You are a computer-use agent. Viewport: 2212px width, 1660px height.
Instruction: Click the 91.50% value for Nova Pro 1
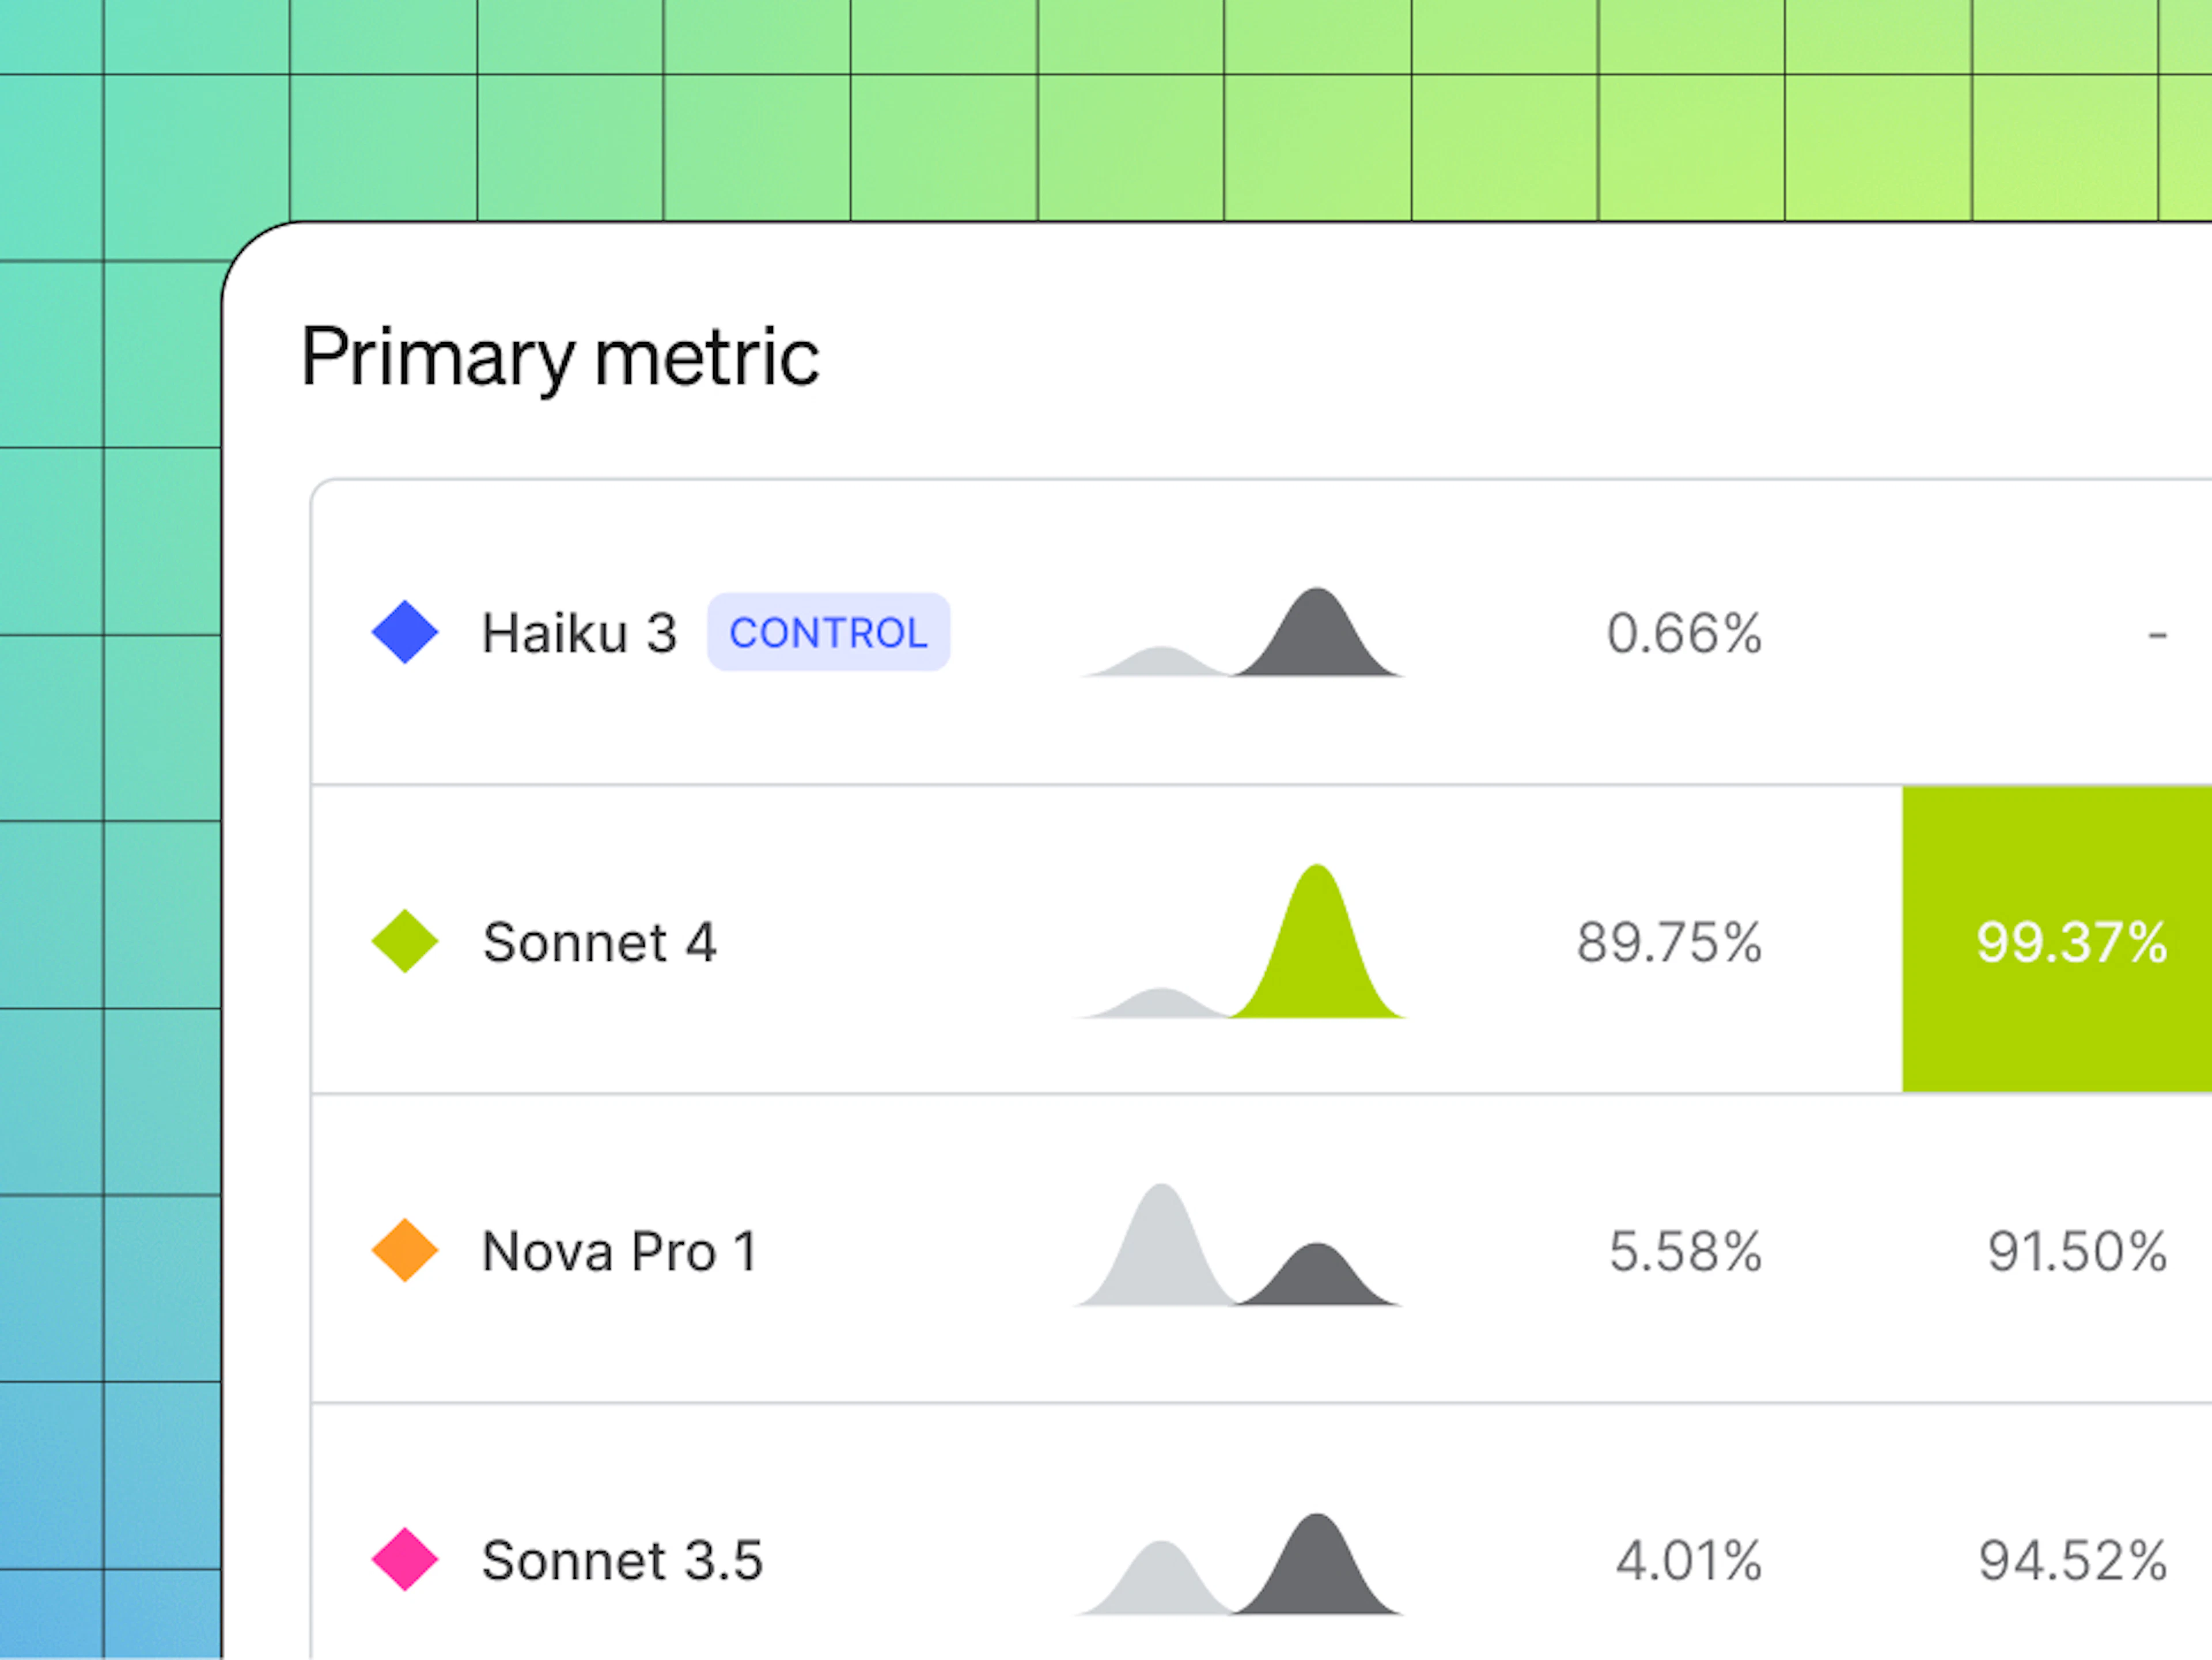pos(2077,1251)
